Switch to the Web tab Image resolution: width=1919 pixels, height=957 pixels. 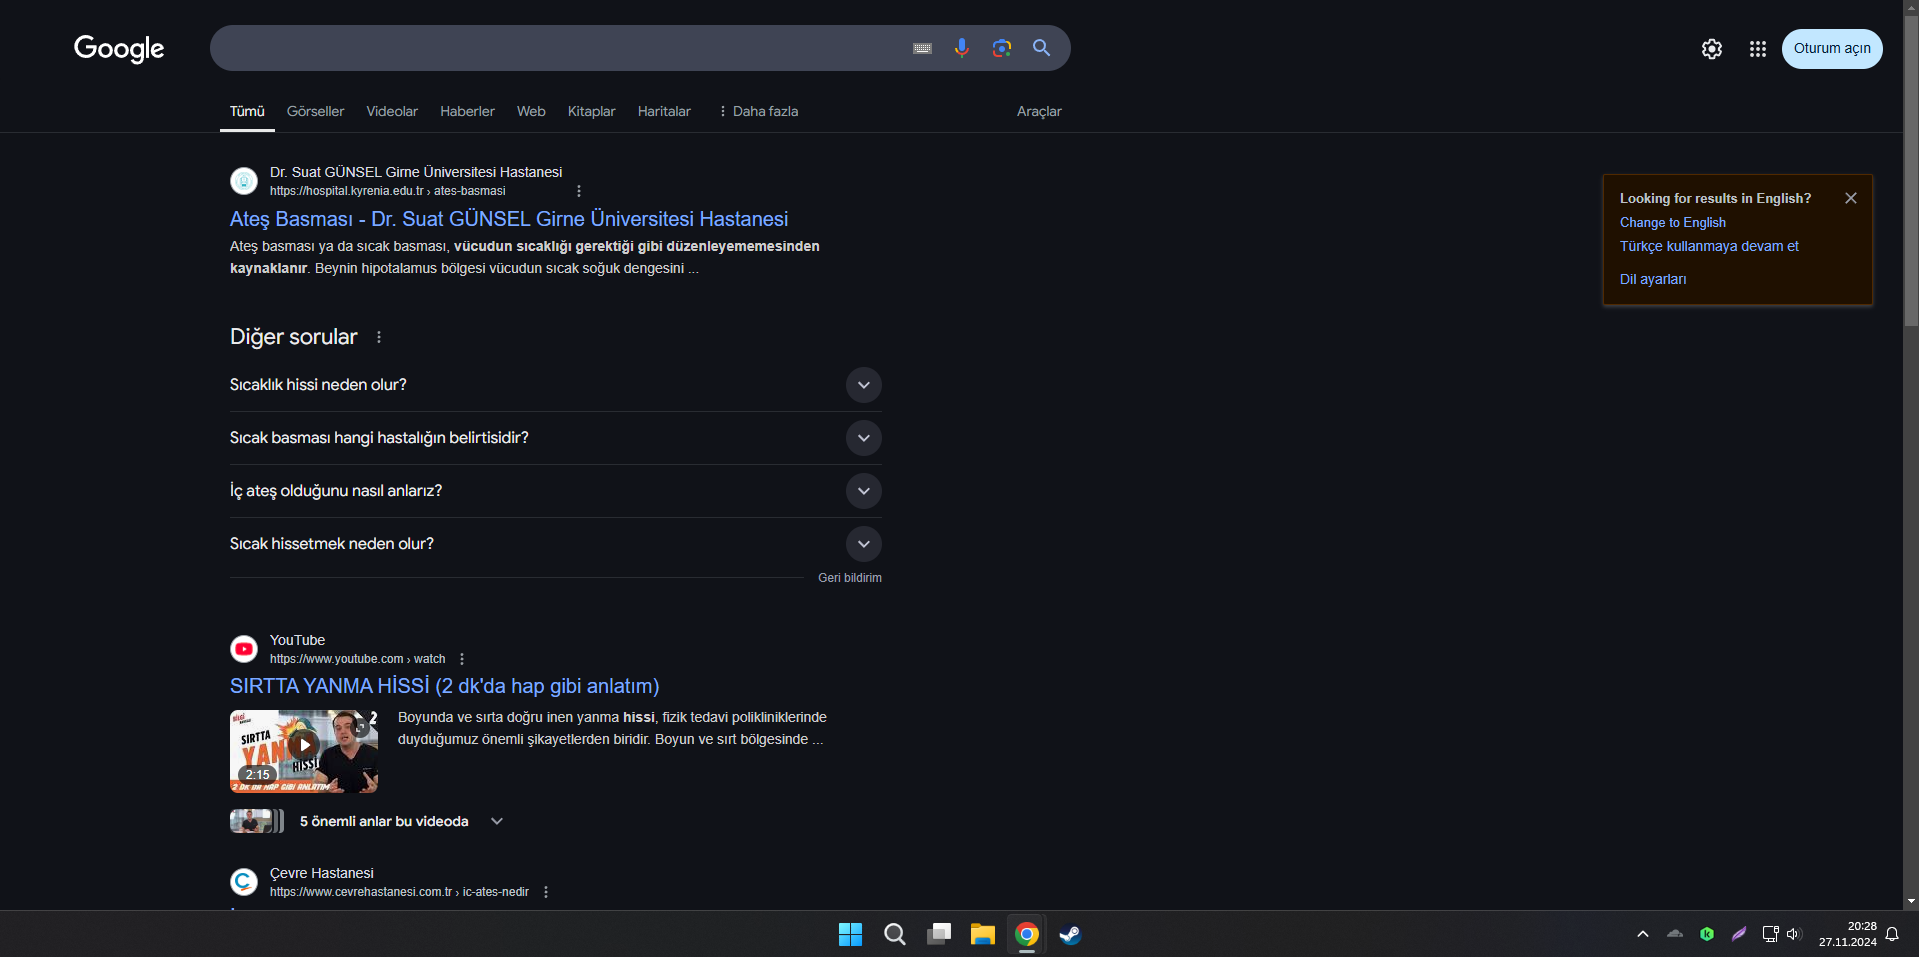point(531,111)
